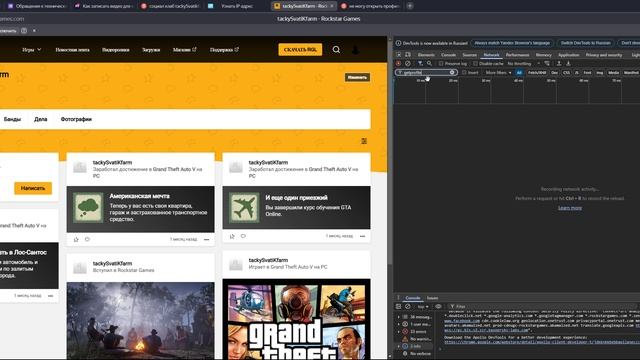
Task: Switch to the Sources DevTools tab
Action: tap(469, 55)
